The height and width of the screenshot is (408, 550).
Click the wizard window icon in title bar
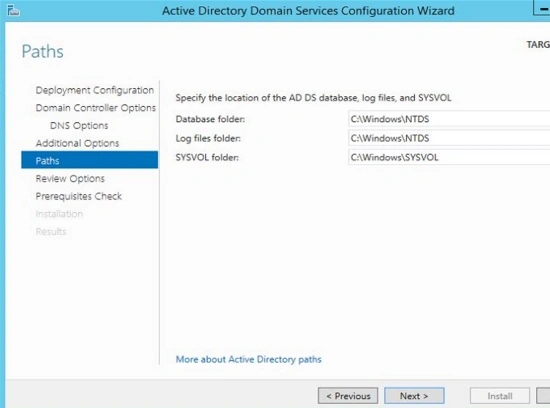coord(13,11)
